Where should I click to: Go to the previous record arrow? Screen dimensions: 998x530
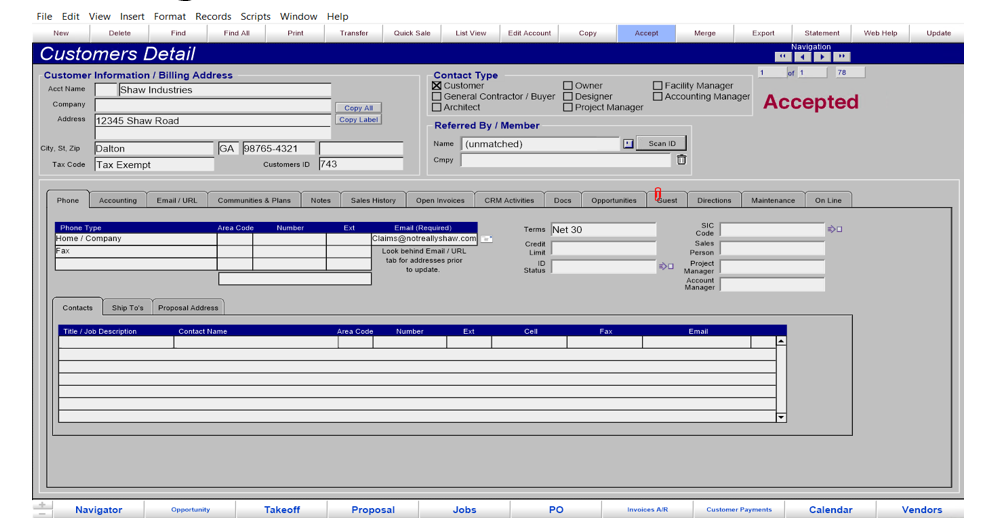(x=803, y=57)
